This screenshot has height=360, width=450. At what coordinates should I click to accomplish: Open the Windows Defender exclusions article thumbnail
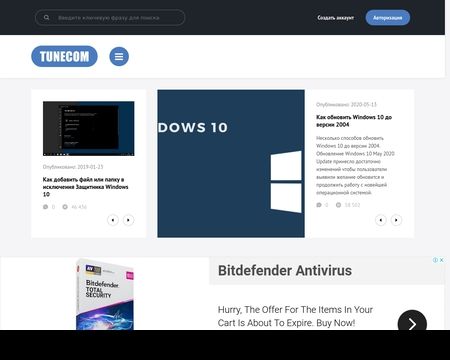tap(89, 128)
